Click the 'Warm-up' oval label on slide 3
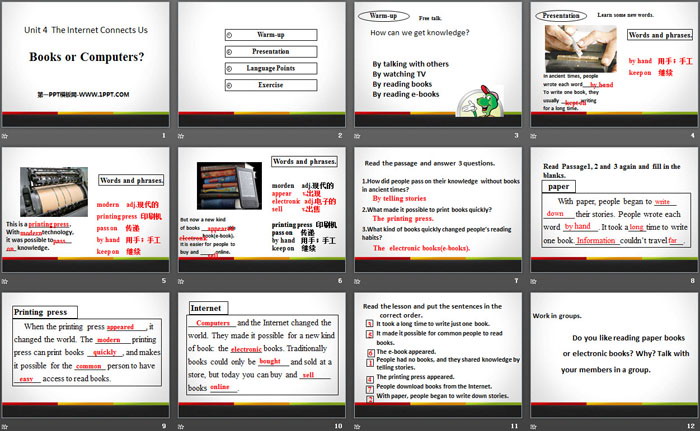Screen dimensions: 700x431 point(383,16)
